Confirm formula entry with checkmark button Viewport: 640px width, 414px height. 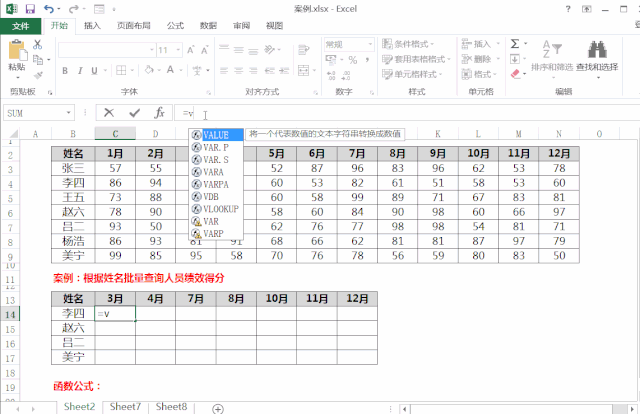[134, 113]
